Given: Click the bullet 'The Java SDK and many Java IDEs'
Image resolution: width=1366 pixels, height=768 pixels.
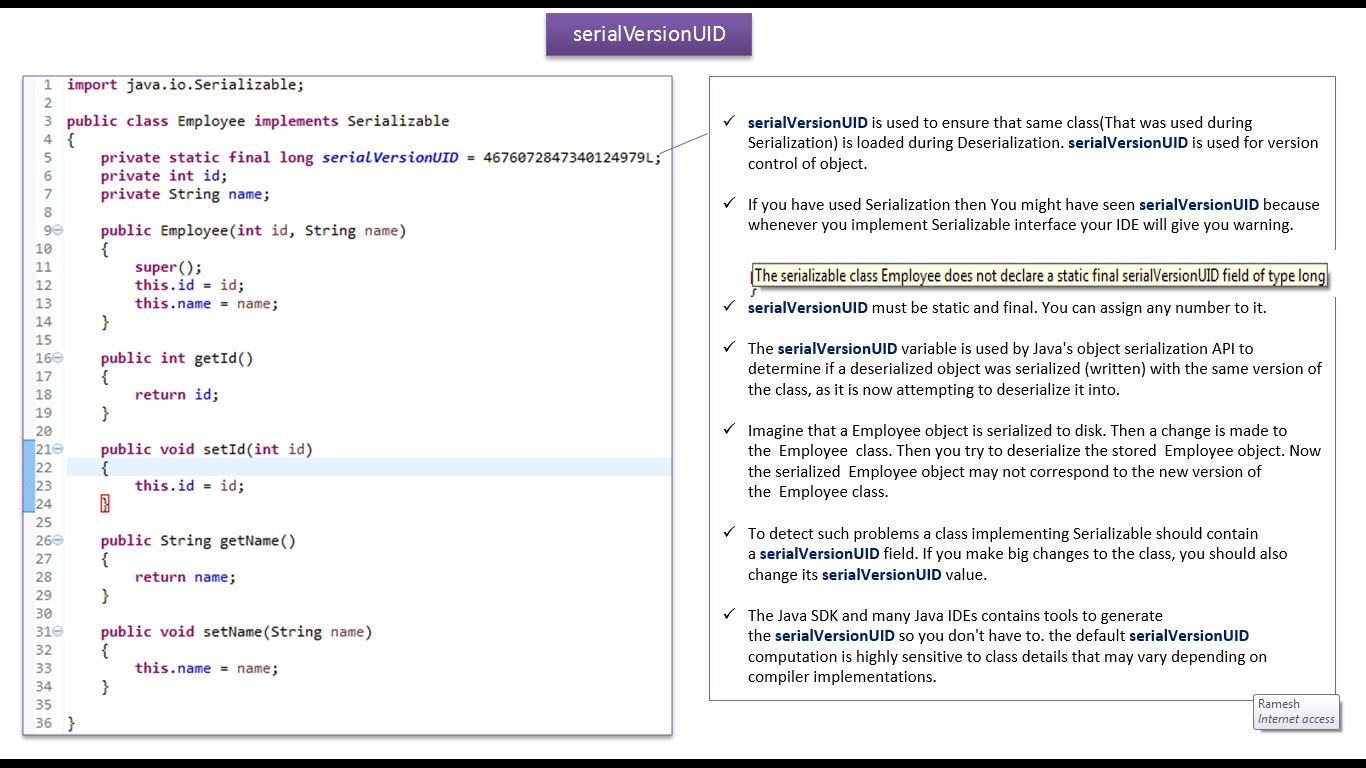Looking at the screenshot, I should tap(1007, 646).
